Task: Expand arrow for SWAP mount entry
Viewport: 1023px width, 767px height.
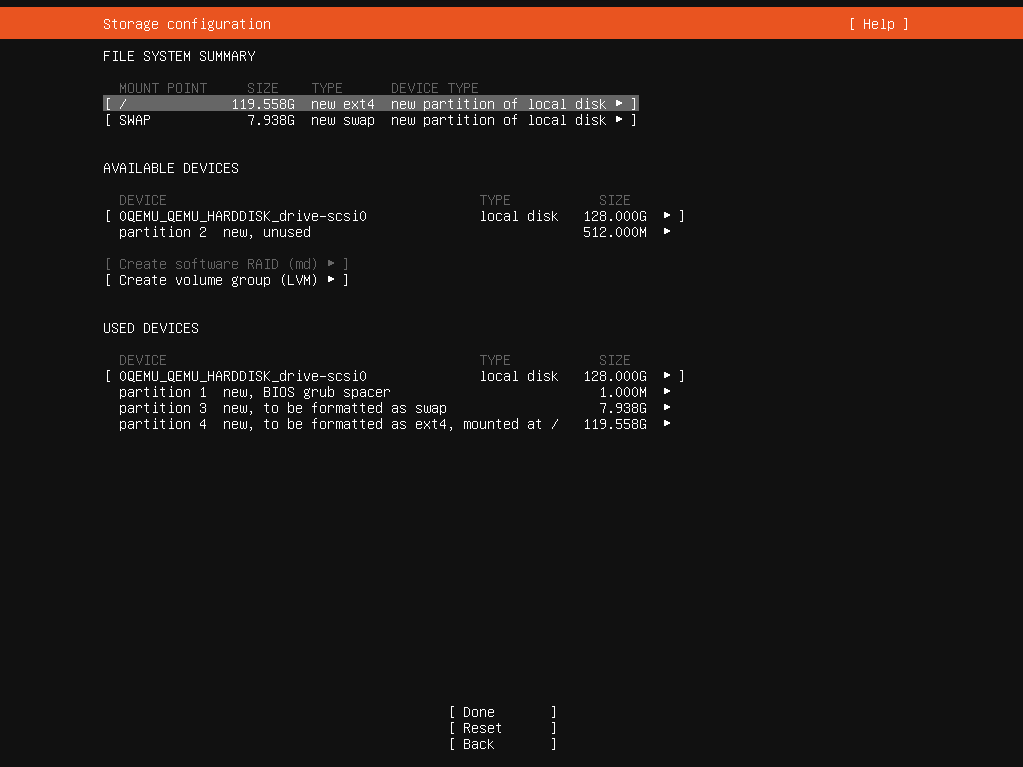Action: pyautogui.click(x=620, y=120)
